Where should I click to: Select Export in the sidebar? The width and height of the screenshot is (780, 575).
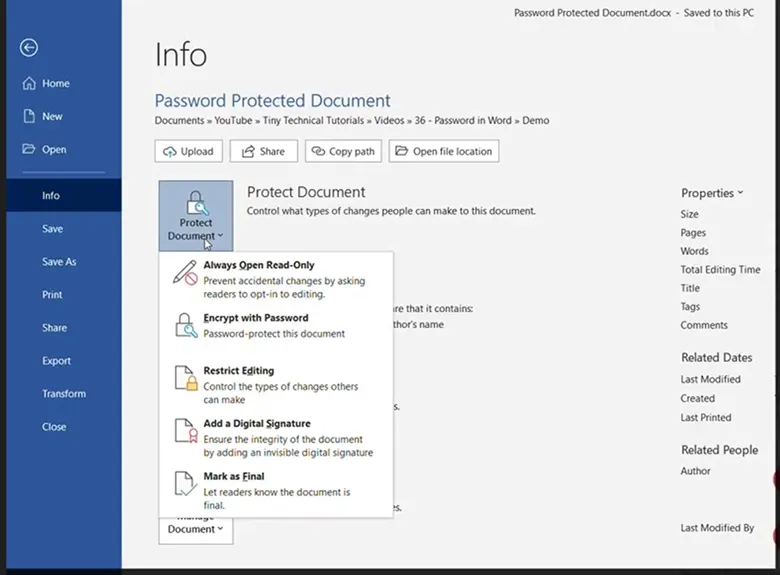pos(64,361)
